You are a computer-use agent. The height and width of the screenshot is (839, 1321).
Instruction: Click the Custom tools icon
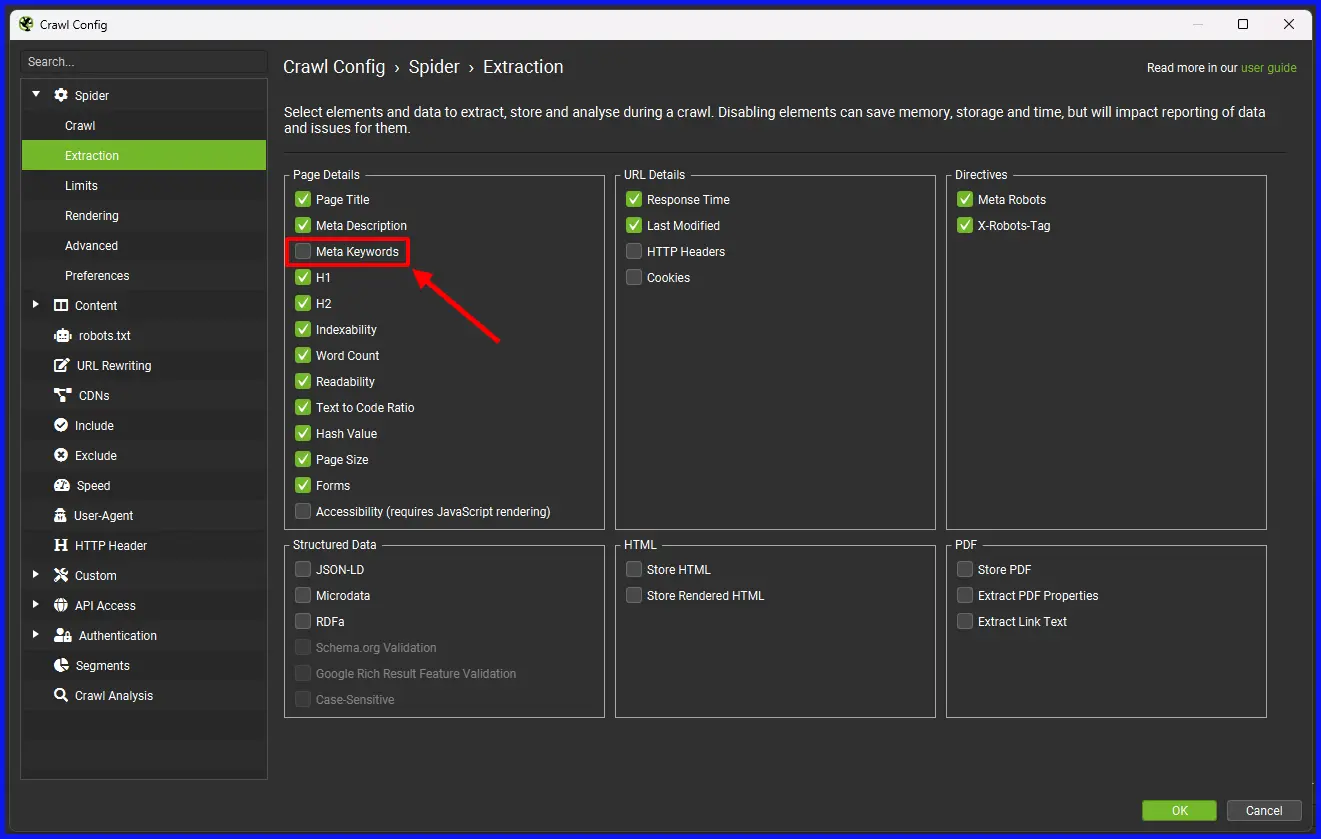click(x=61, y=575)
